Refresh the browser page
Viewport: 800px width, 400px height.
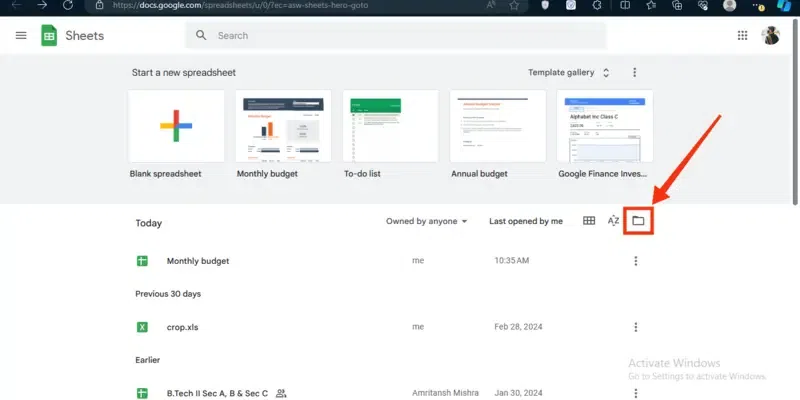point(67,5)
